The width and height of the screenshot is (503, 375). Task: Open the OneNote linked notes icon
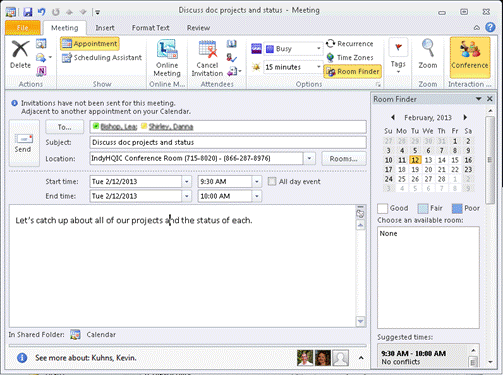click(41, 71)
